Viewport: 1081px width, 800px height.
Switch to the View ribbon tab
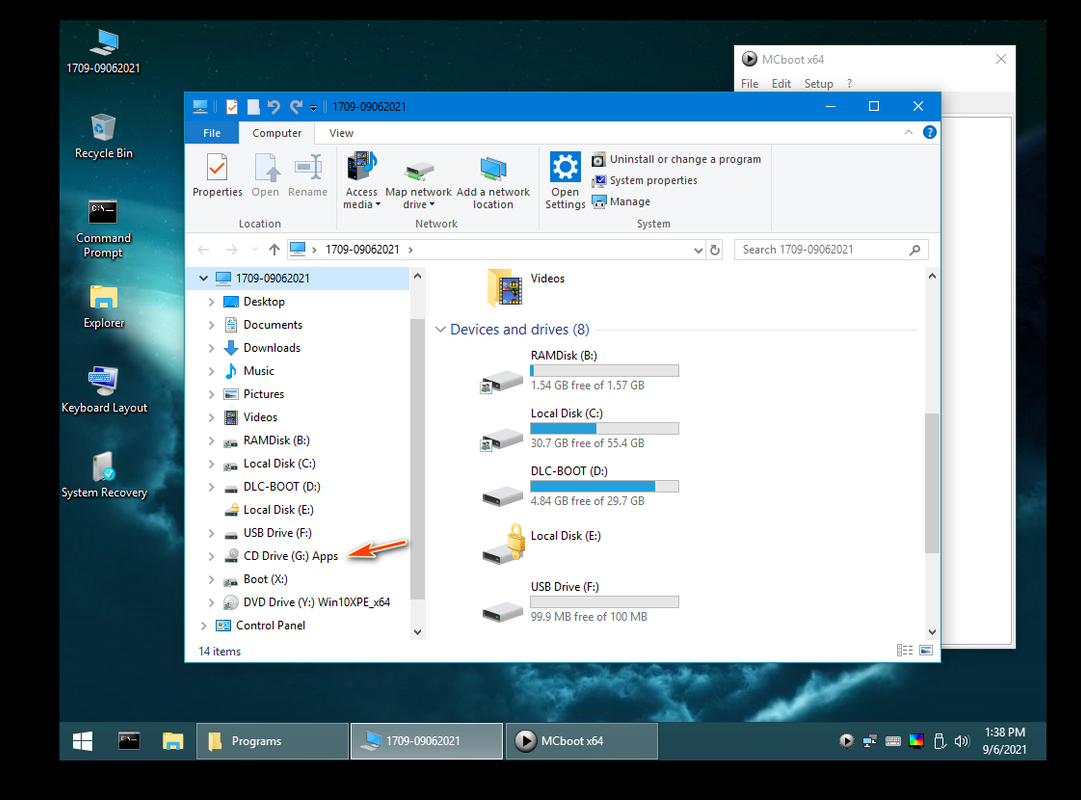coord(341,133)
